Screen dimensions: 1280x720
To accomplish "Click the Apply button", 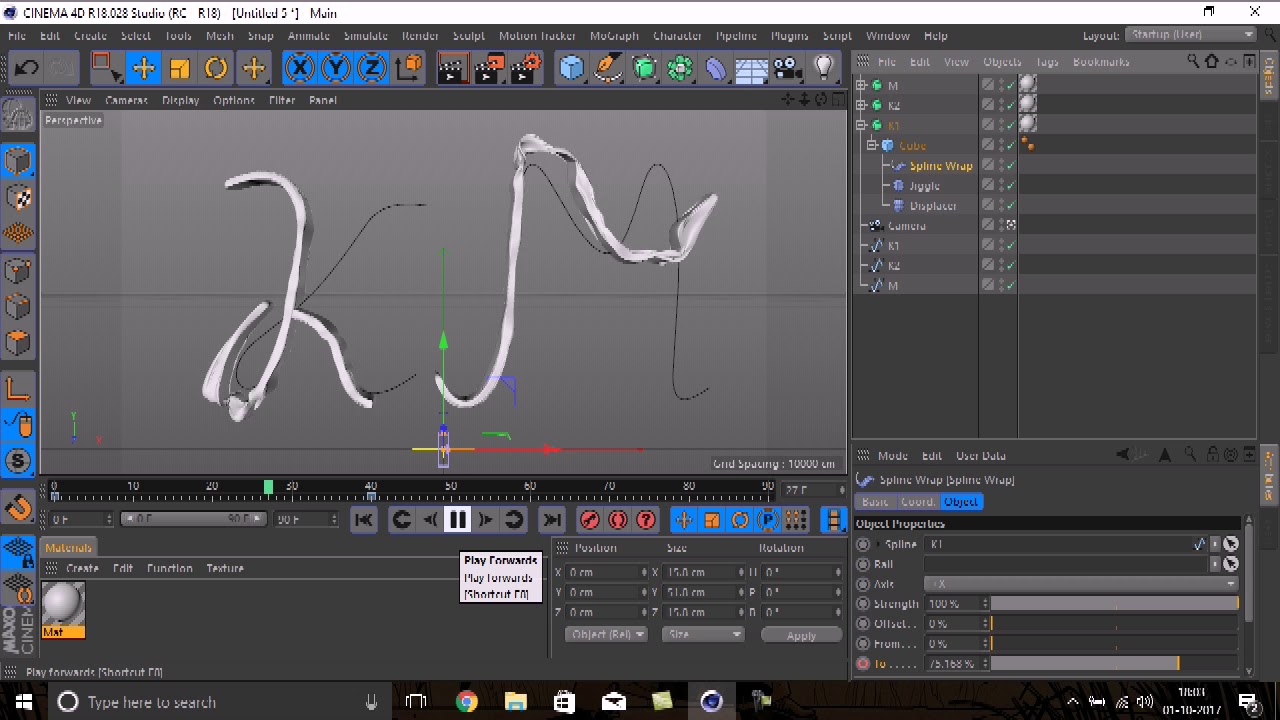I will point(801,635).
